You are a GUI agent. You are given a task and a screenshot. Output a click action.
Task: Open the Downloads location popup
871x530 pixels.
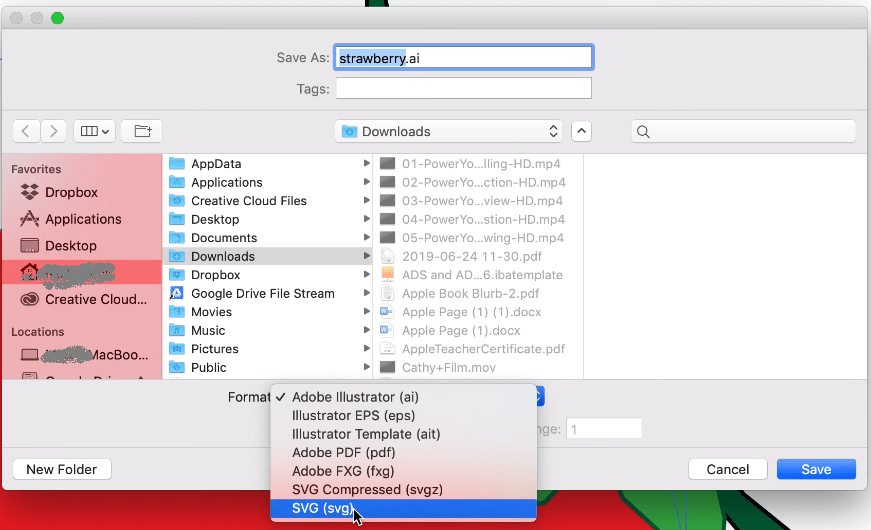click(448, 131)
